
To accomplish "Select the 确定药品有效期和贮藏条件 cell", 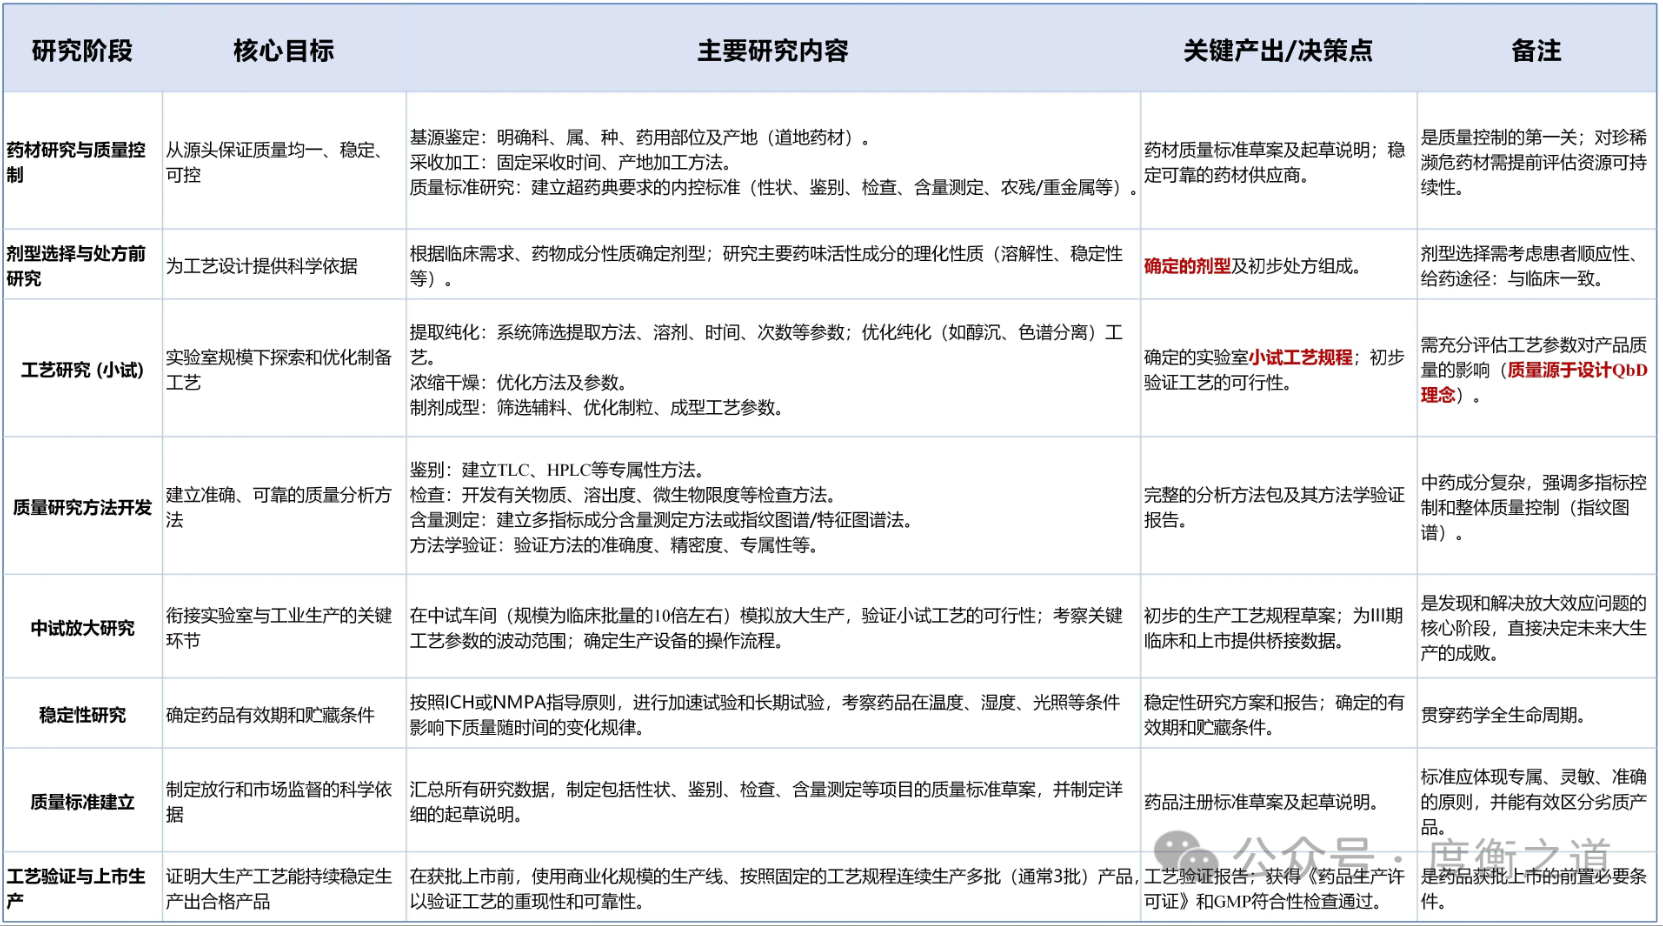I will [270, 715].
